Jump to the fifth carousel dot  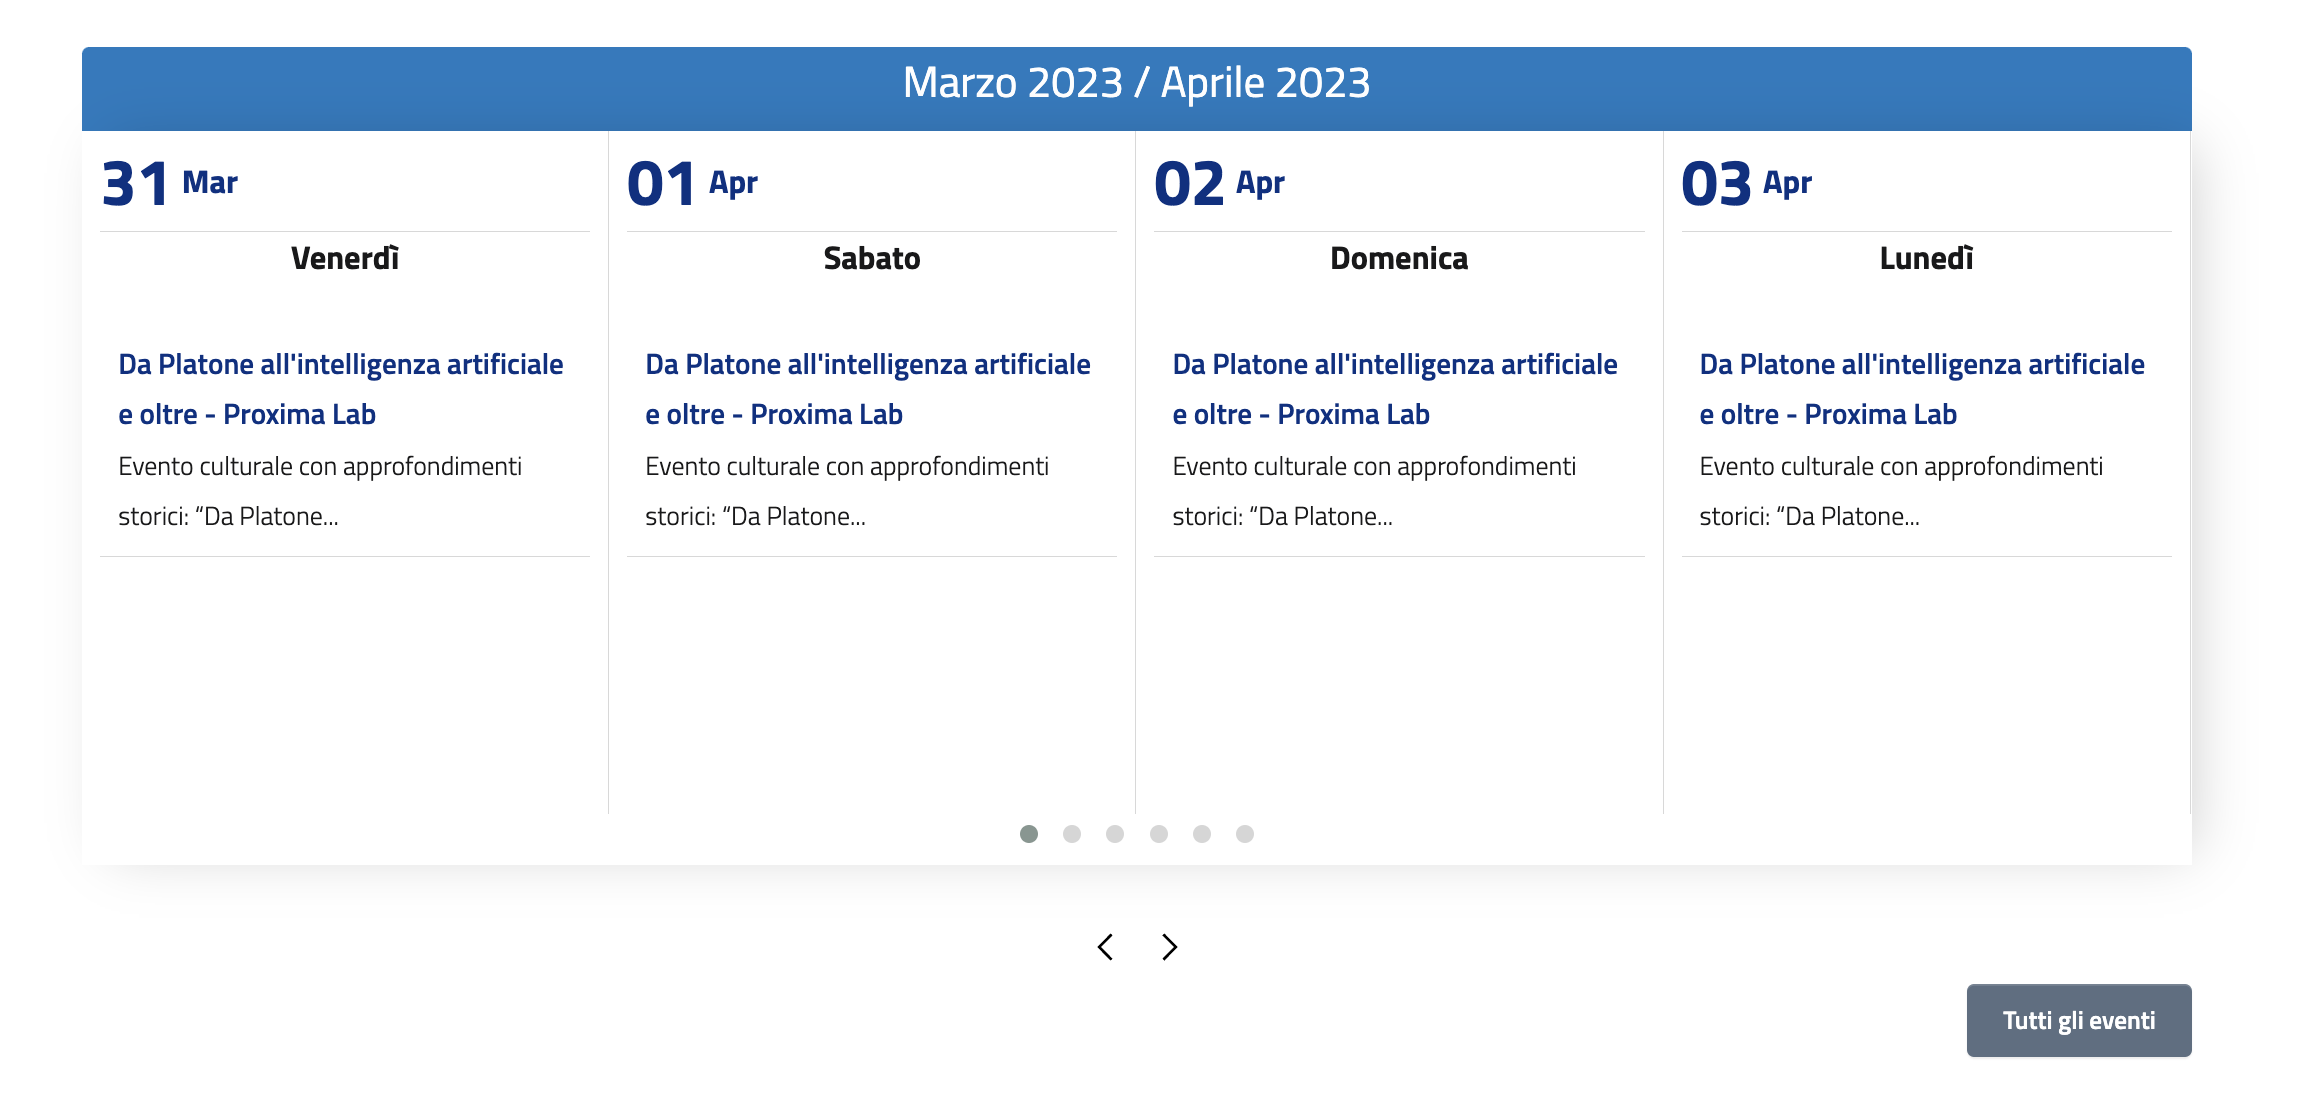pos(1202,834)
